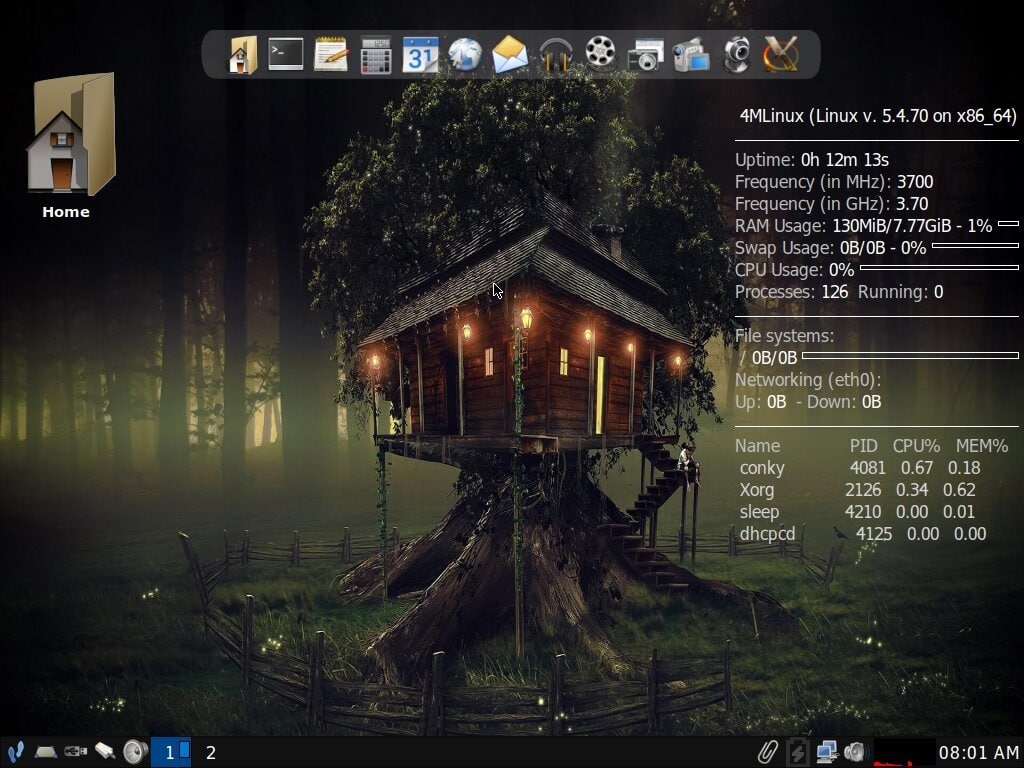
Task: Click the Up: 0B - Down: 0B line
Action: (808, 402)
